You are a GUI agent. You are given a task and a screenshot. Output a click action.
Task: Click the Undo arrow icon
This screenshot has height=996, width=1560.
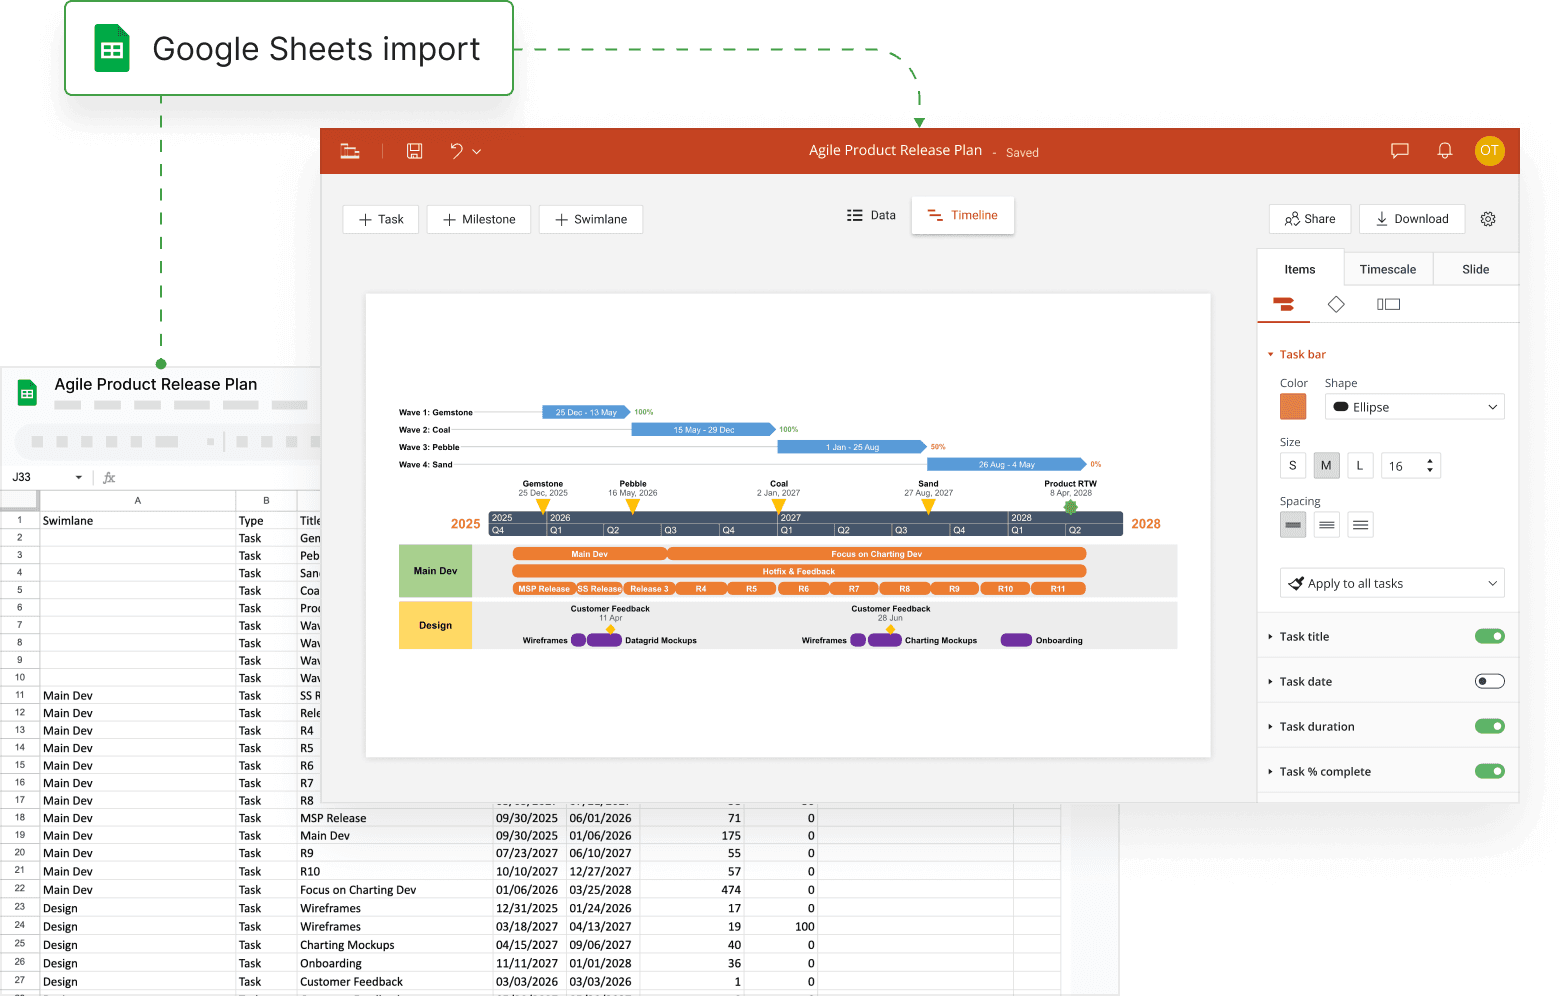pyautogui.click(x=456, y=151)
